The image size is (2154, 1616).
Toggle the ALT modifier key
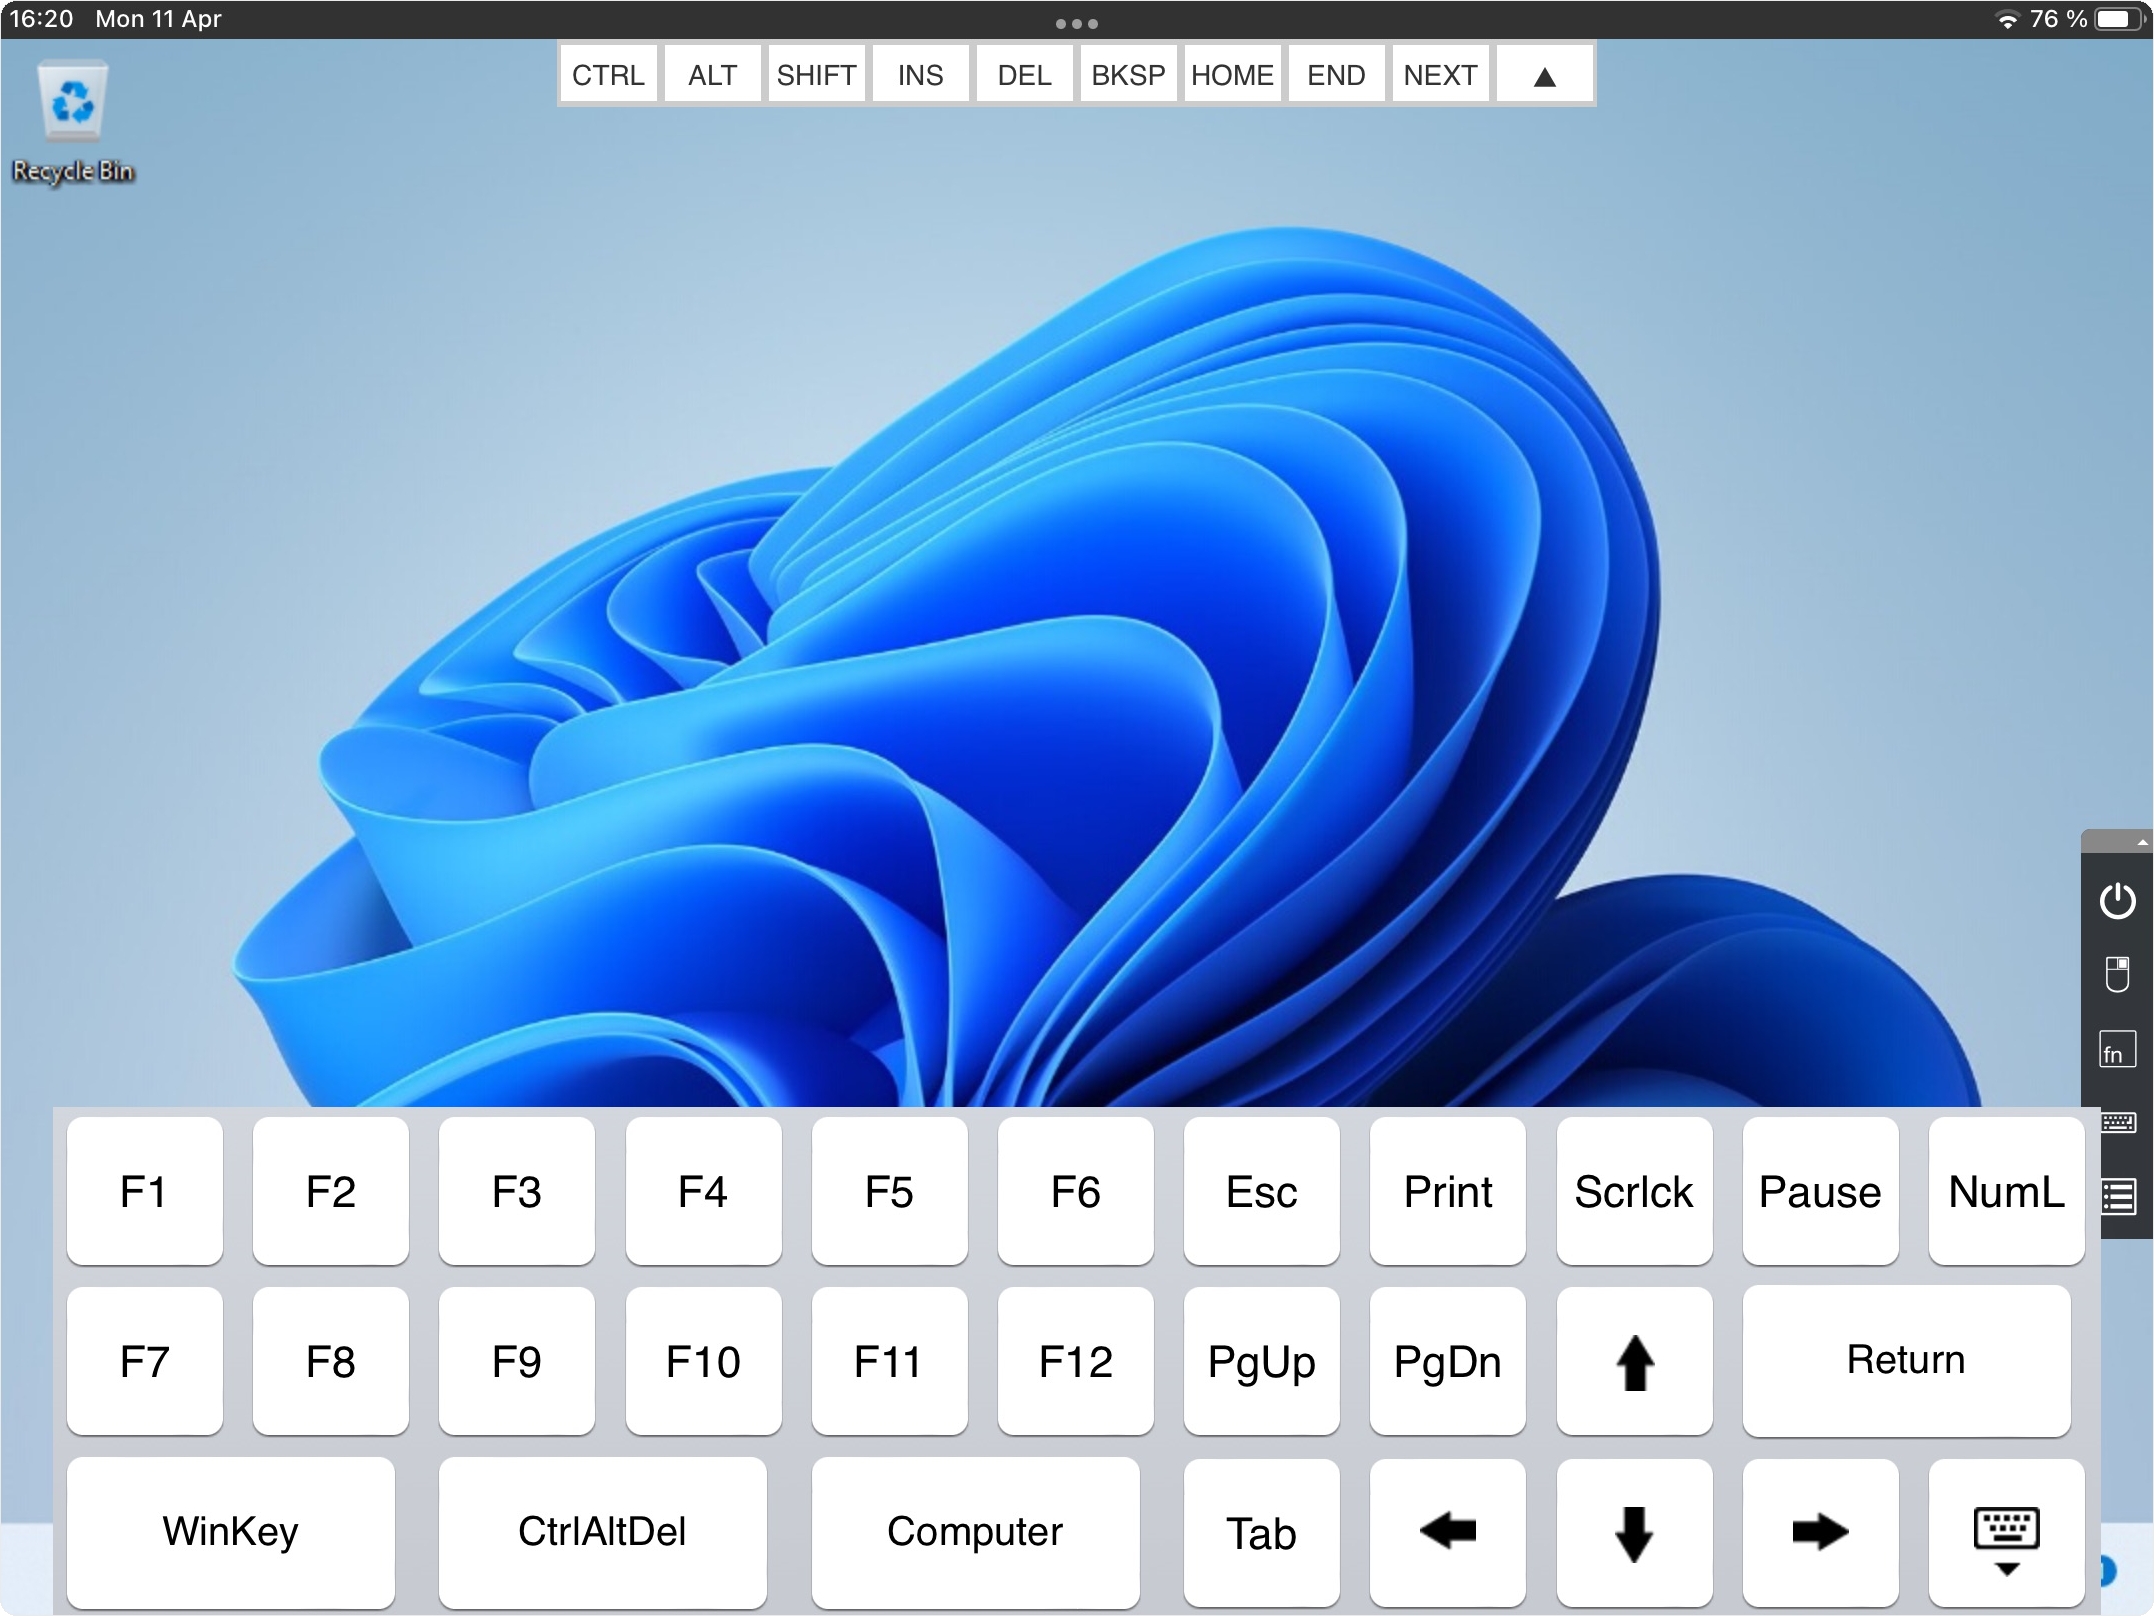(x=712, y=75)
